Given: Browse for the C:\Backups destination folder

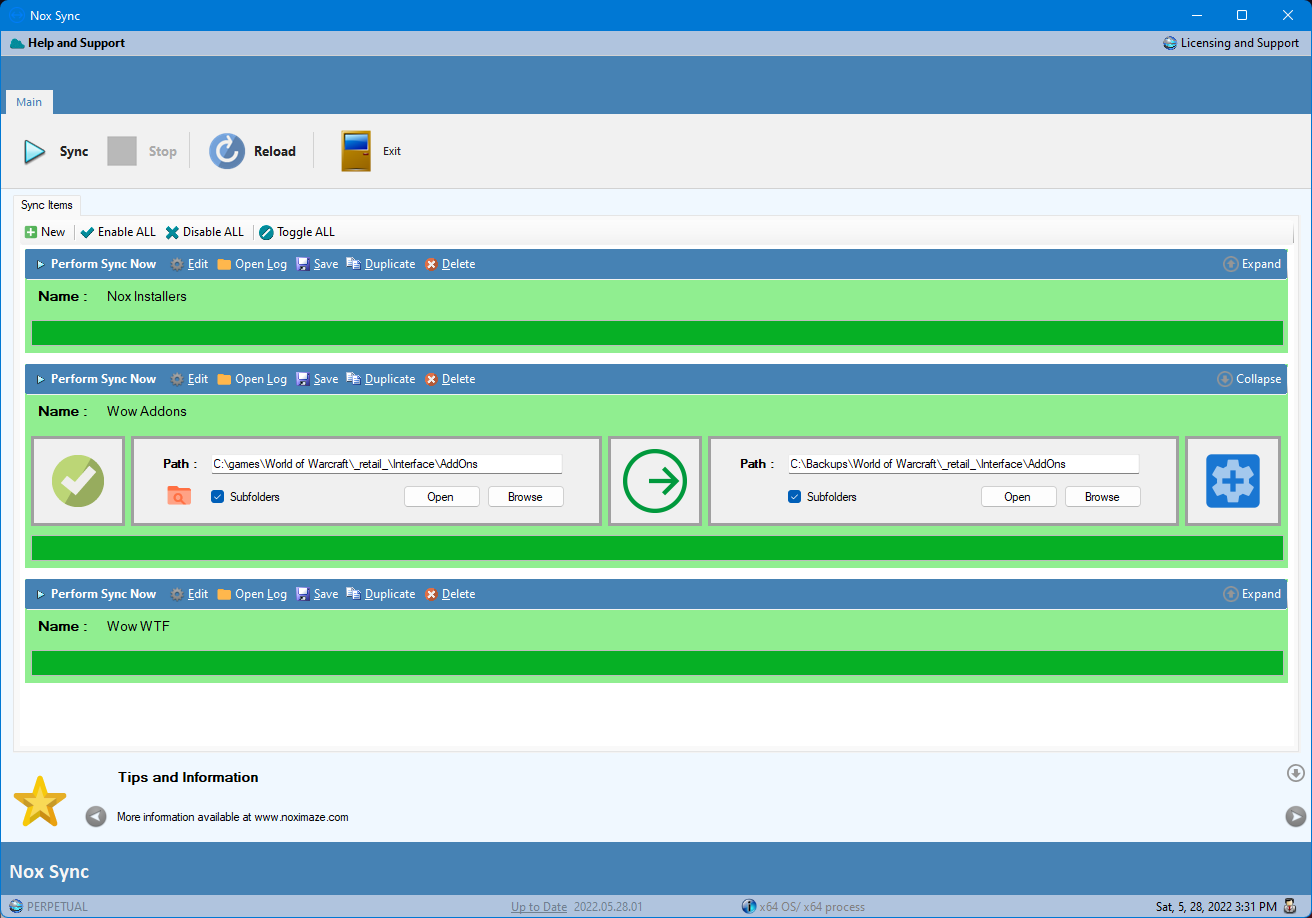Looking at the screenshot, I should coord(1103,497).
